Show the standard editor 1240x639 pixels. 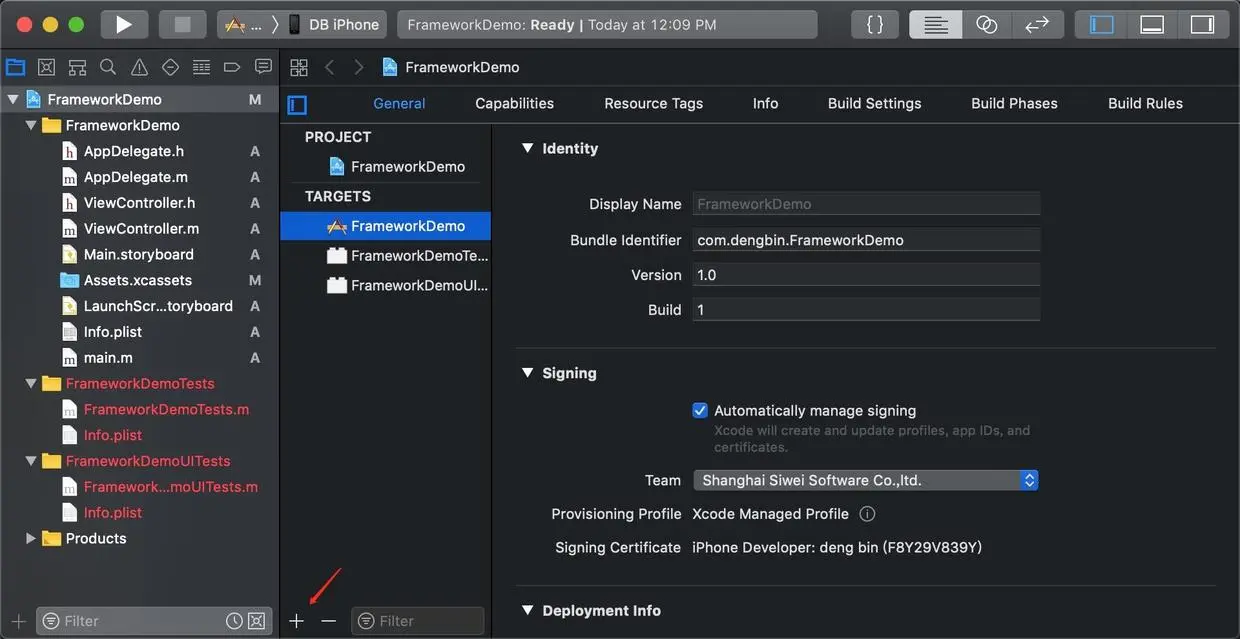coord(936,25)
